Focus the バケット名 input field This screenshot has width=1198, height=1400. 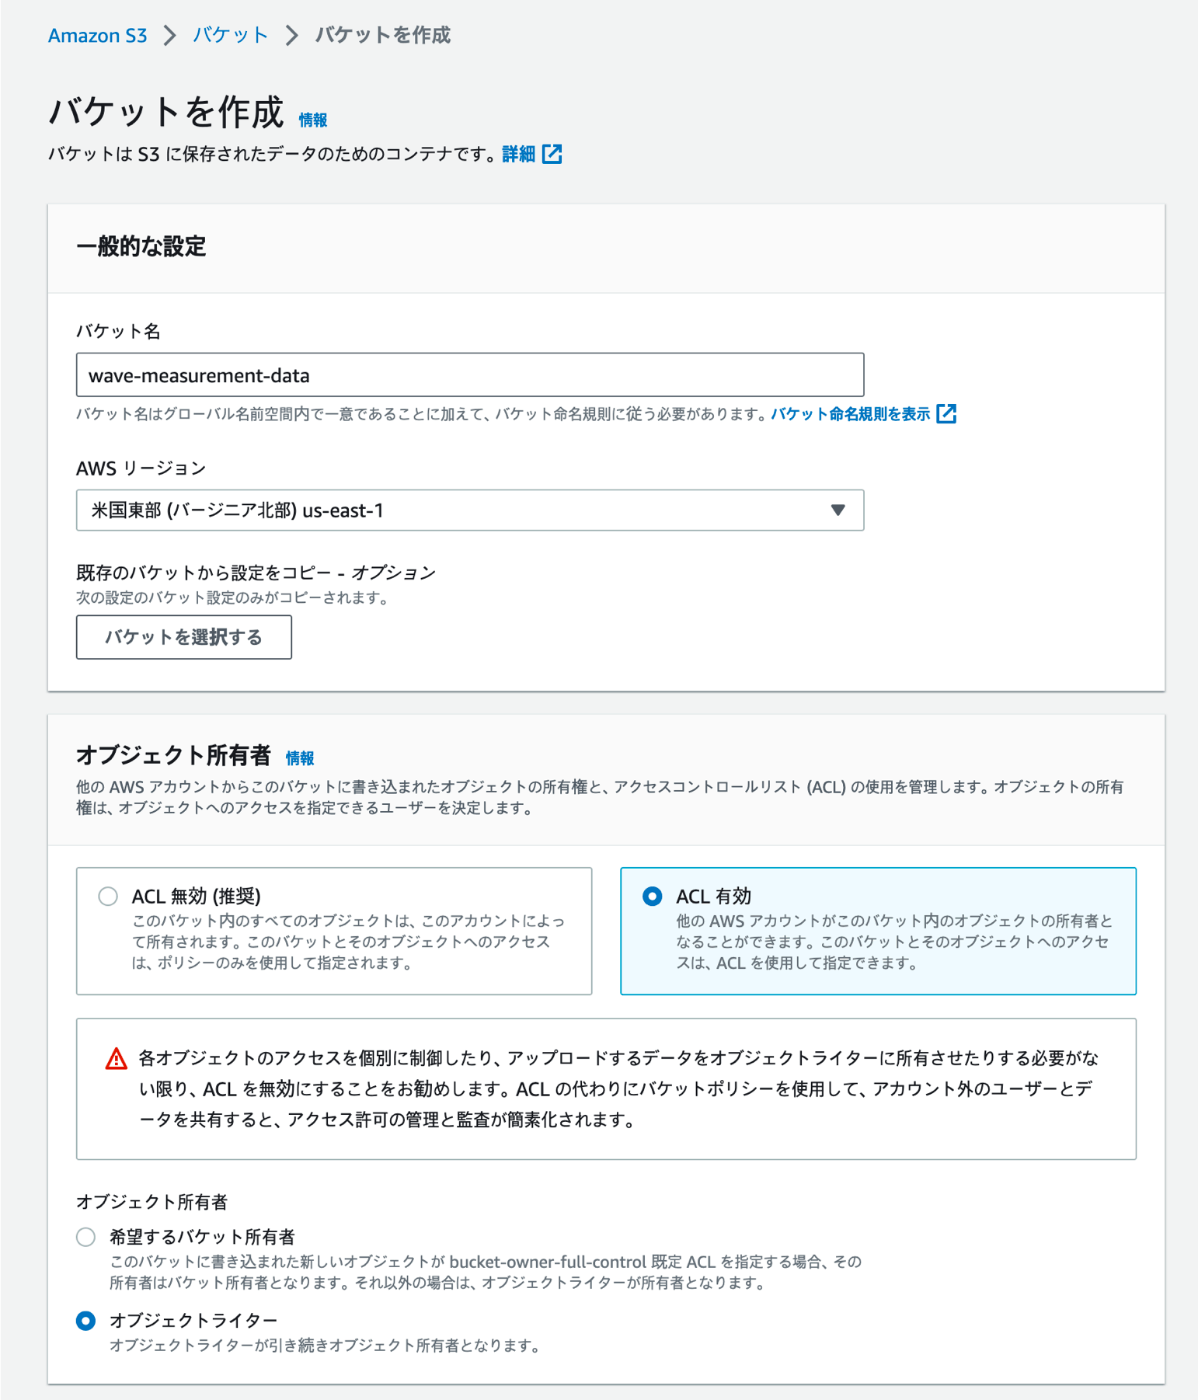point(470,375)
